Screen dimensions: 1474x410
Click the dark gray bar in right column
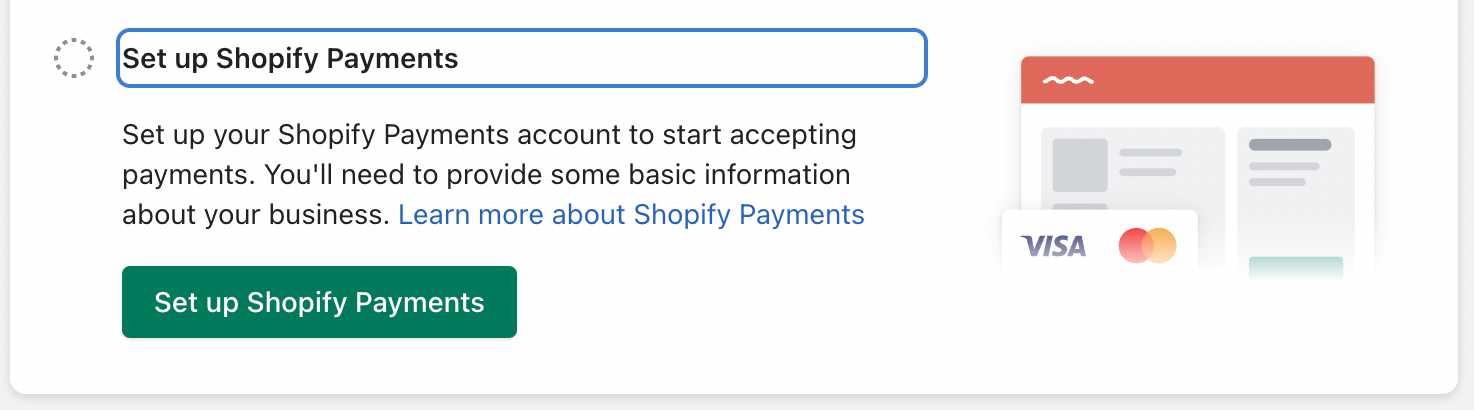(x=1290, y=145)
